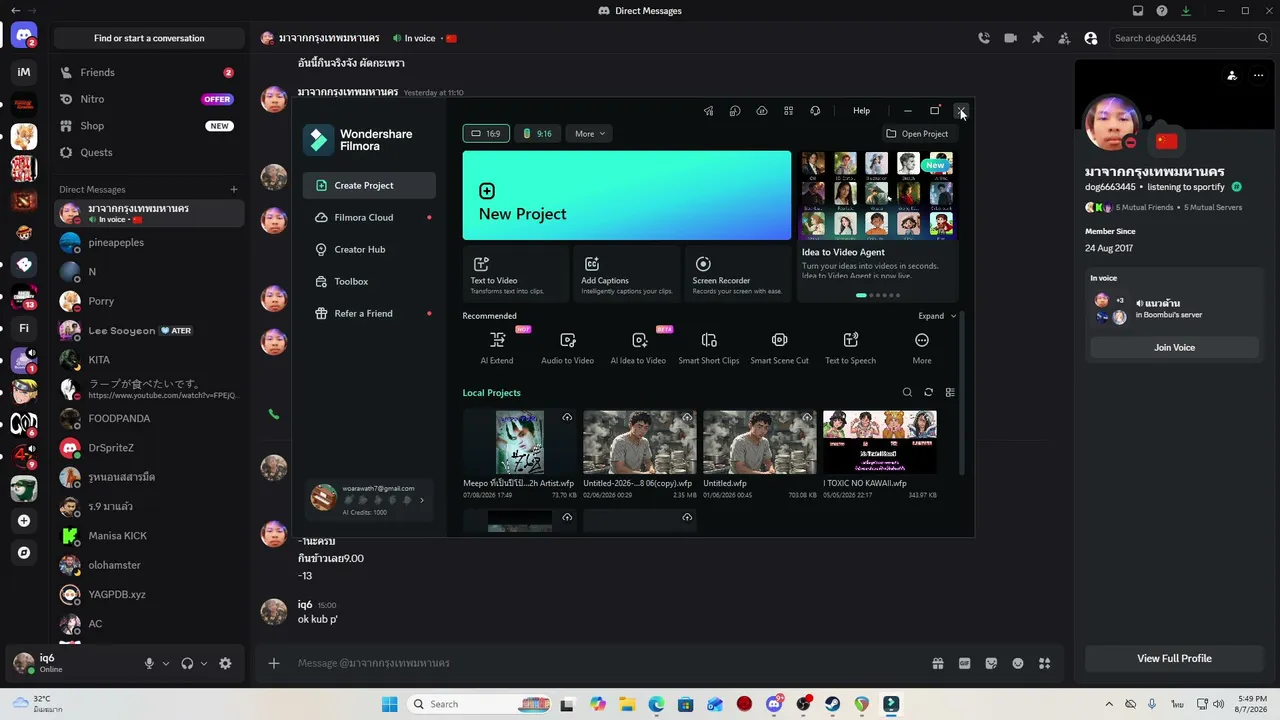This screenshot has width=1280, height=720.
Task: Deafen Discord headphones output
Action: [x=187, y=663]
